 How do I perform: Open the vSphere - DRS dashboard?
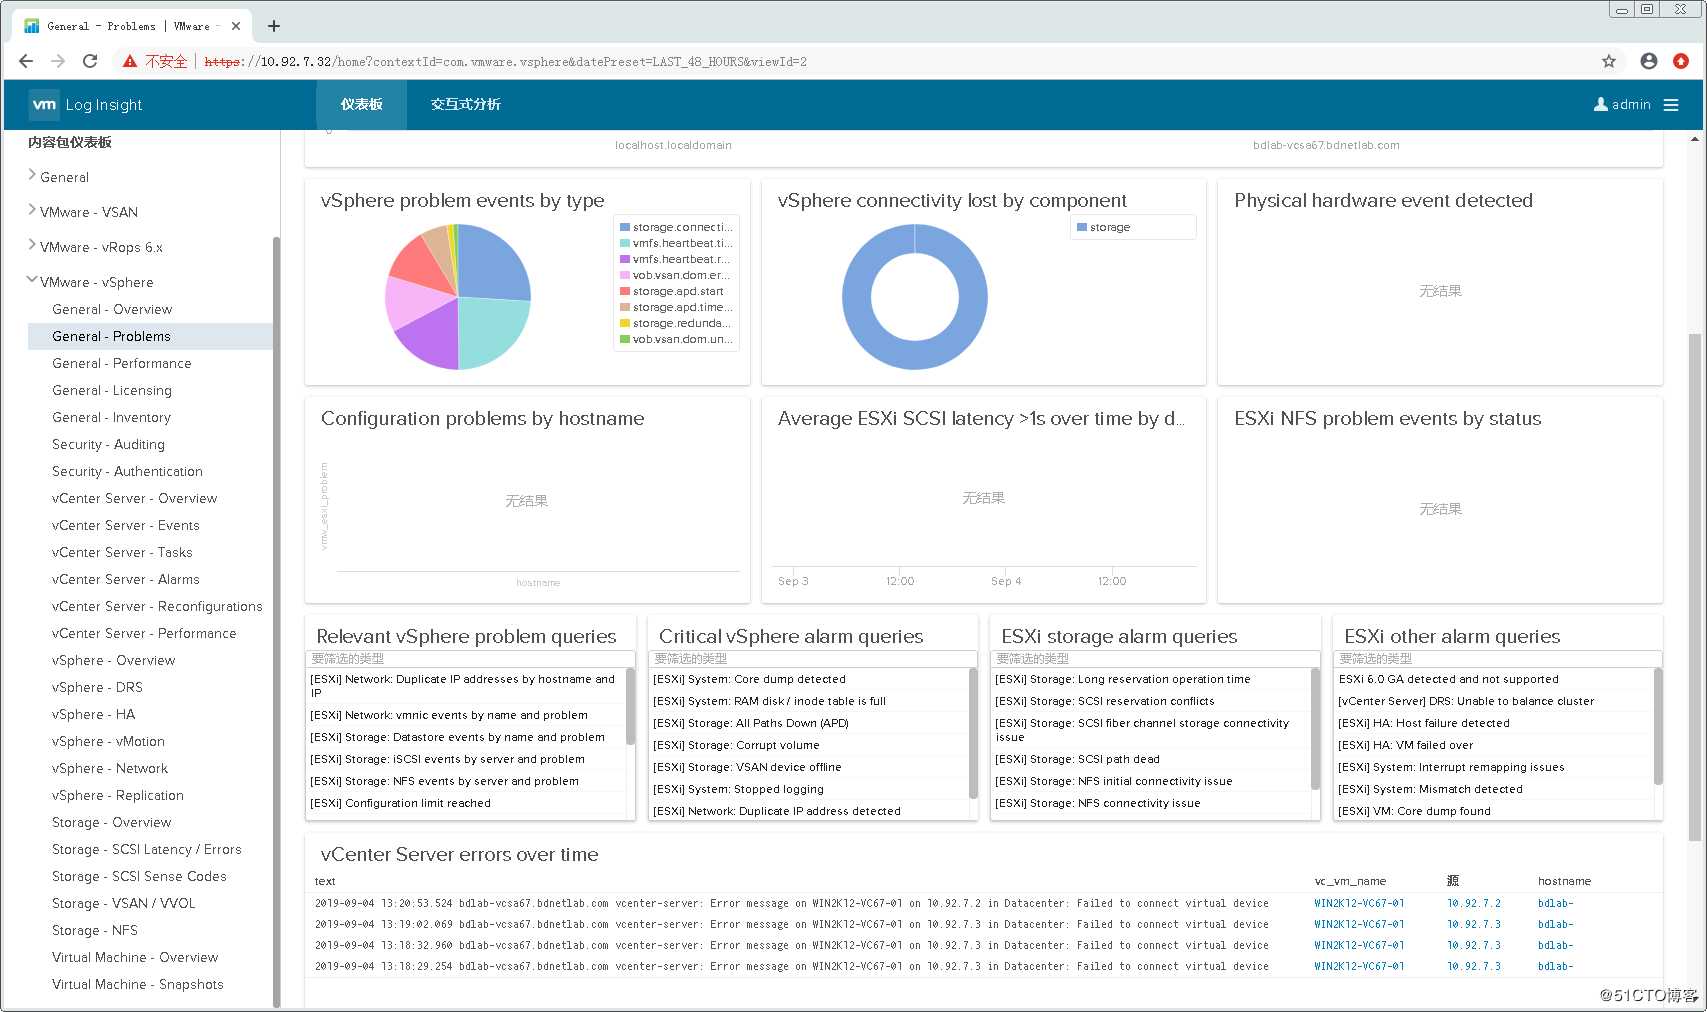coord(97,687)
